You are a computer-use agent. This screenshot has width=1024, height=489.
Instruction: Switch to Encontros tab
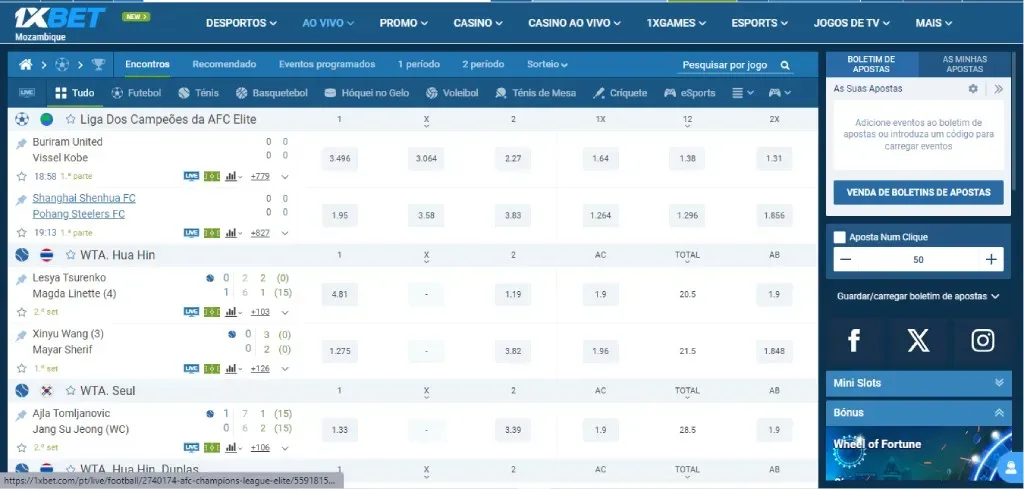(148, 65)
